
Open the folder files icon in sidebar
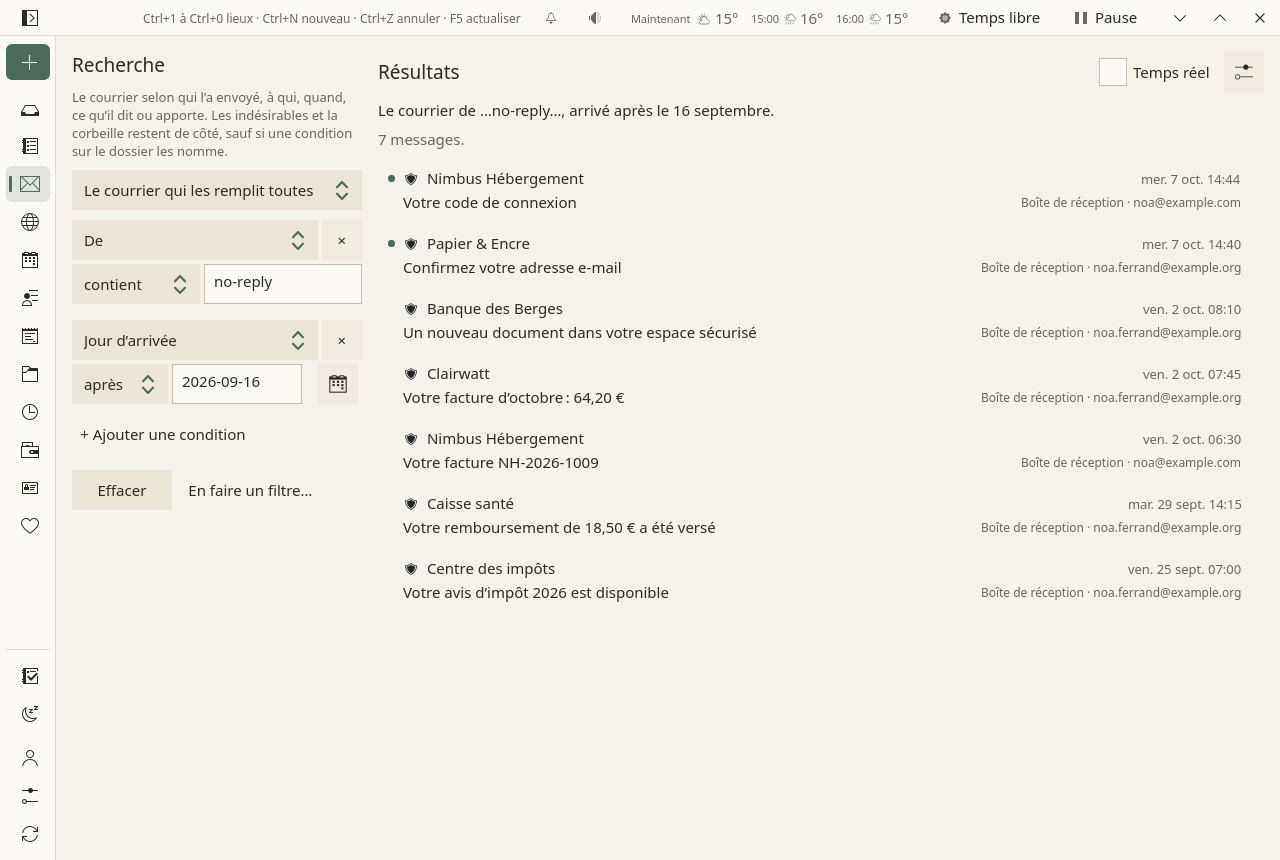[x=30, y=374]
